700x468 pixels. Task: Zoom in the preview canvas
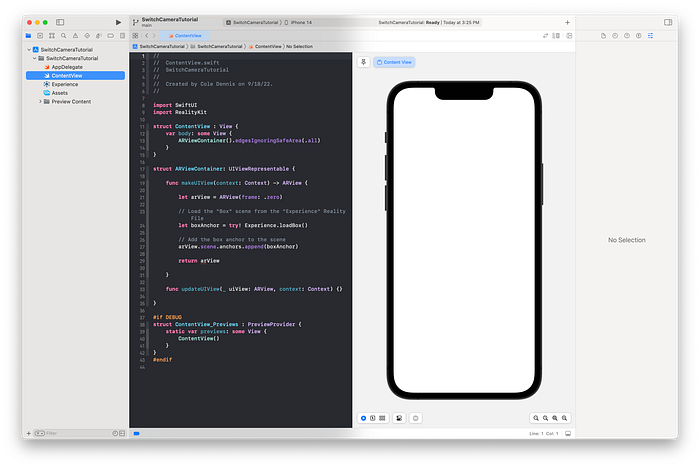pyautogui.click(x=564, y=418)
